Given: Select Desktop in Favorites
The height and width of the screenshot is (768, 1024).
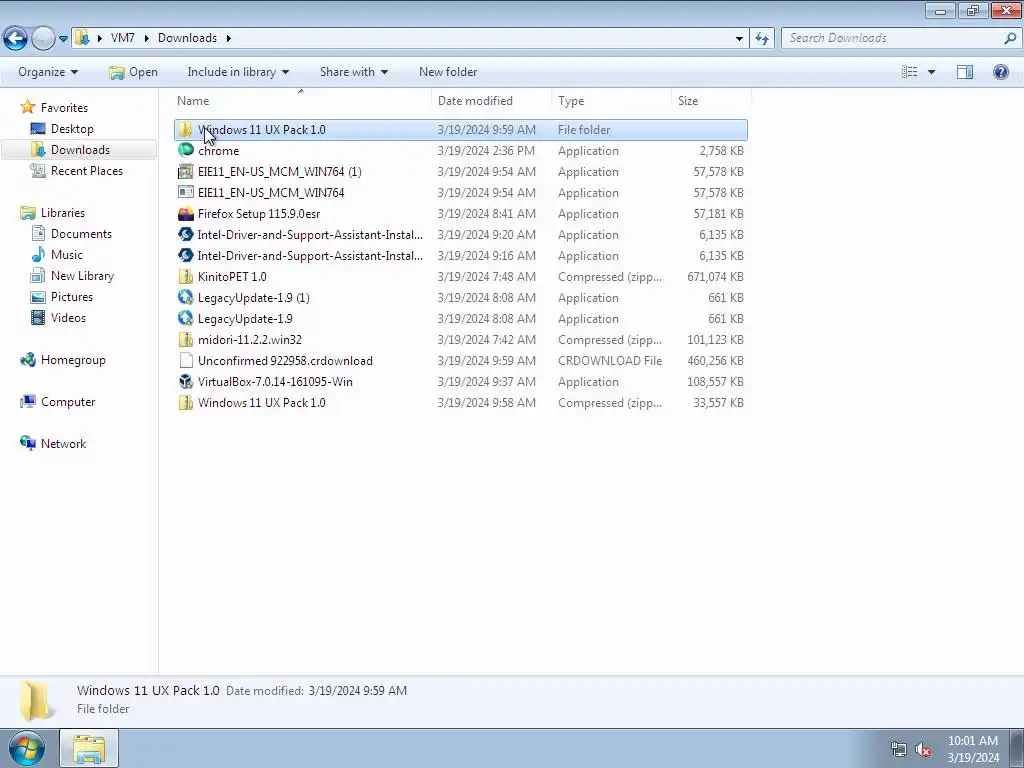Looking at the screenshot, I should [x=72, y=129].
